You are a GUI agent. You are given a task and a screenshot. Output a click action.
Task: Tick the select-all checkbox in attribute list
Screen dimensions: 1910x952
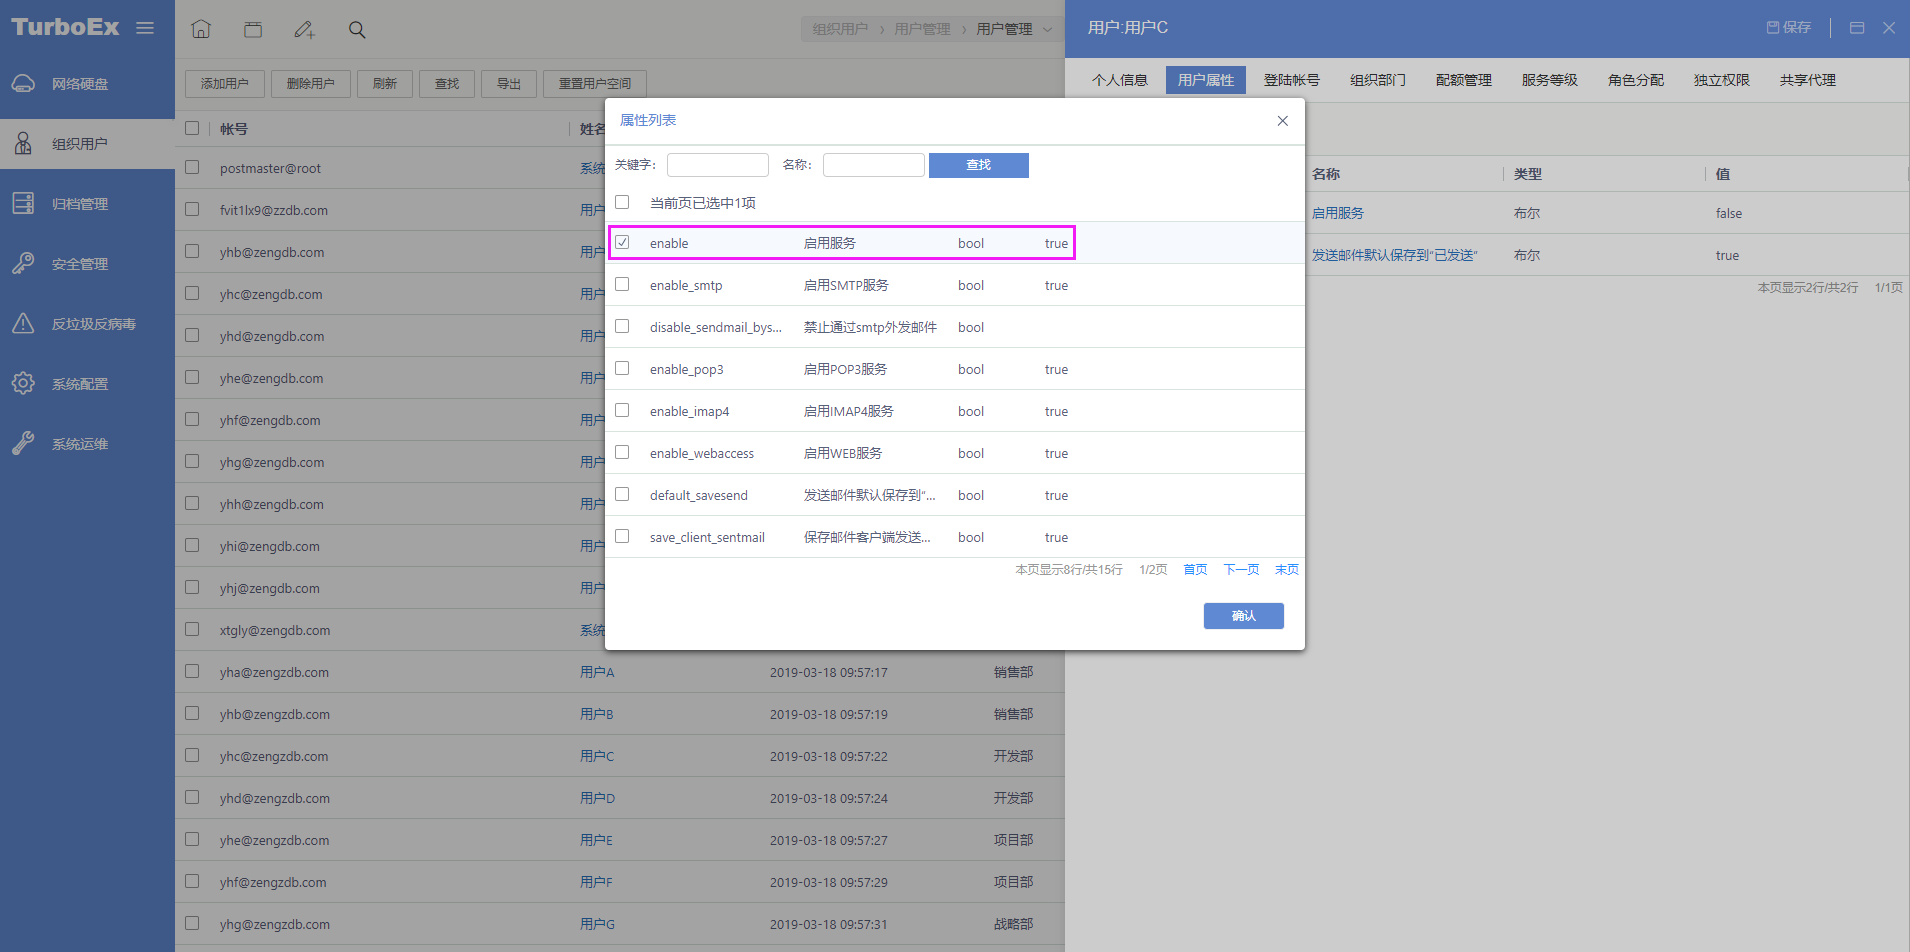pyautogui.click(x=622, y=202)
